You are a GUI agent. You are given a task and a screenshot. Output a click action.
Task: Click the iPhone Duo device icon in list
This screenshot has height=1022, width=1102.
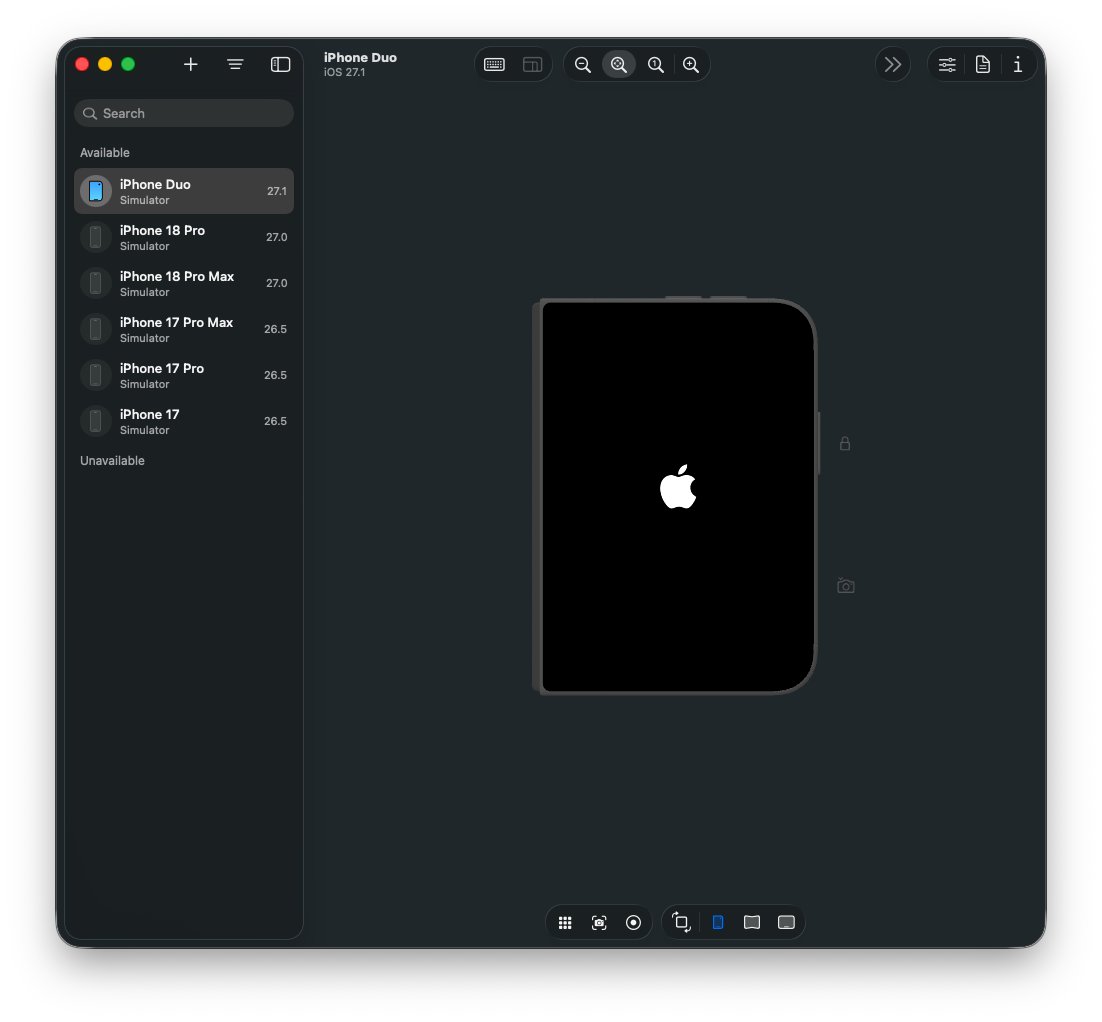coord(96,191)
